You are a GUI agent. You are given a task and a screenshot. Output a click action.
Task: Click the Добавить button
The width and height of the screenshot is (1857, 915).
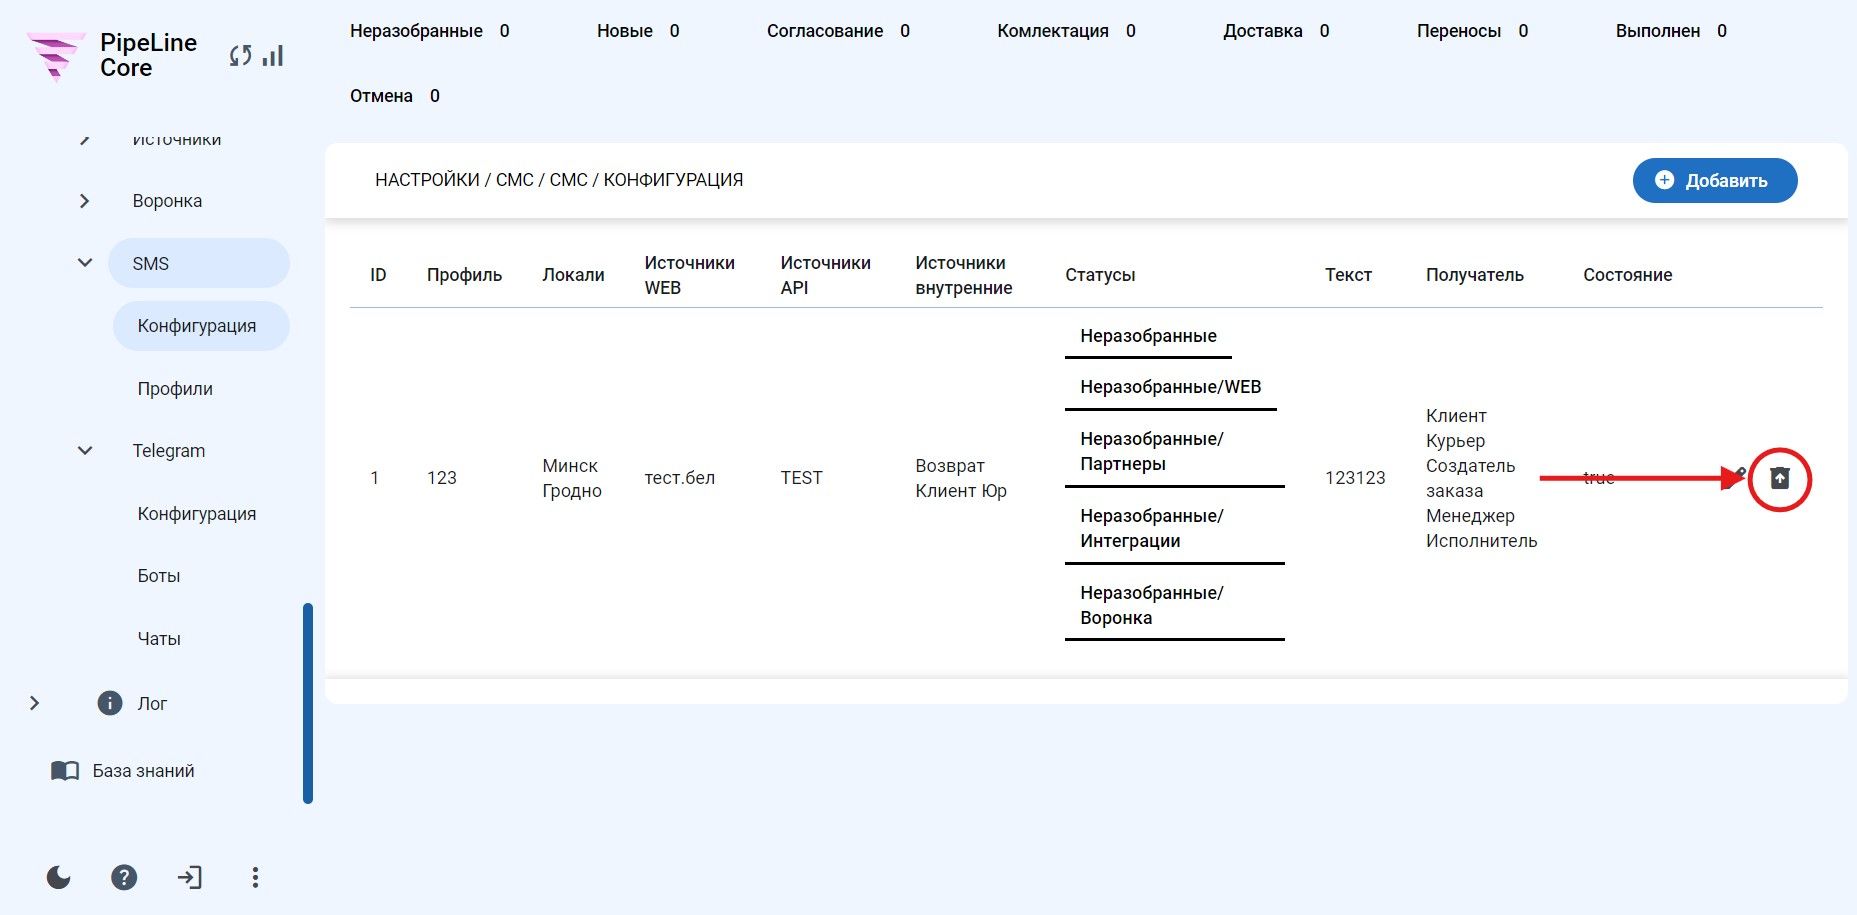coord(1715,180)
